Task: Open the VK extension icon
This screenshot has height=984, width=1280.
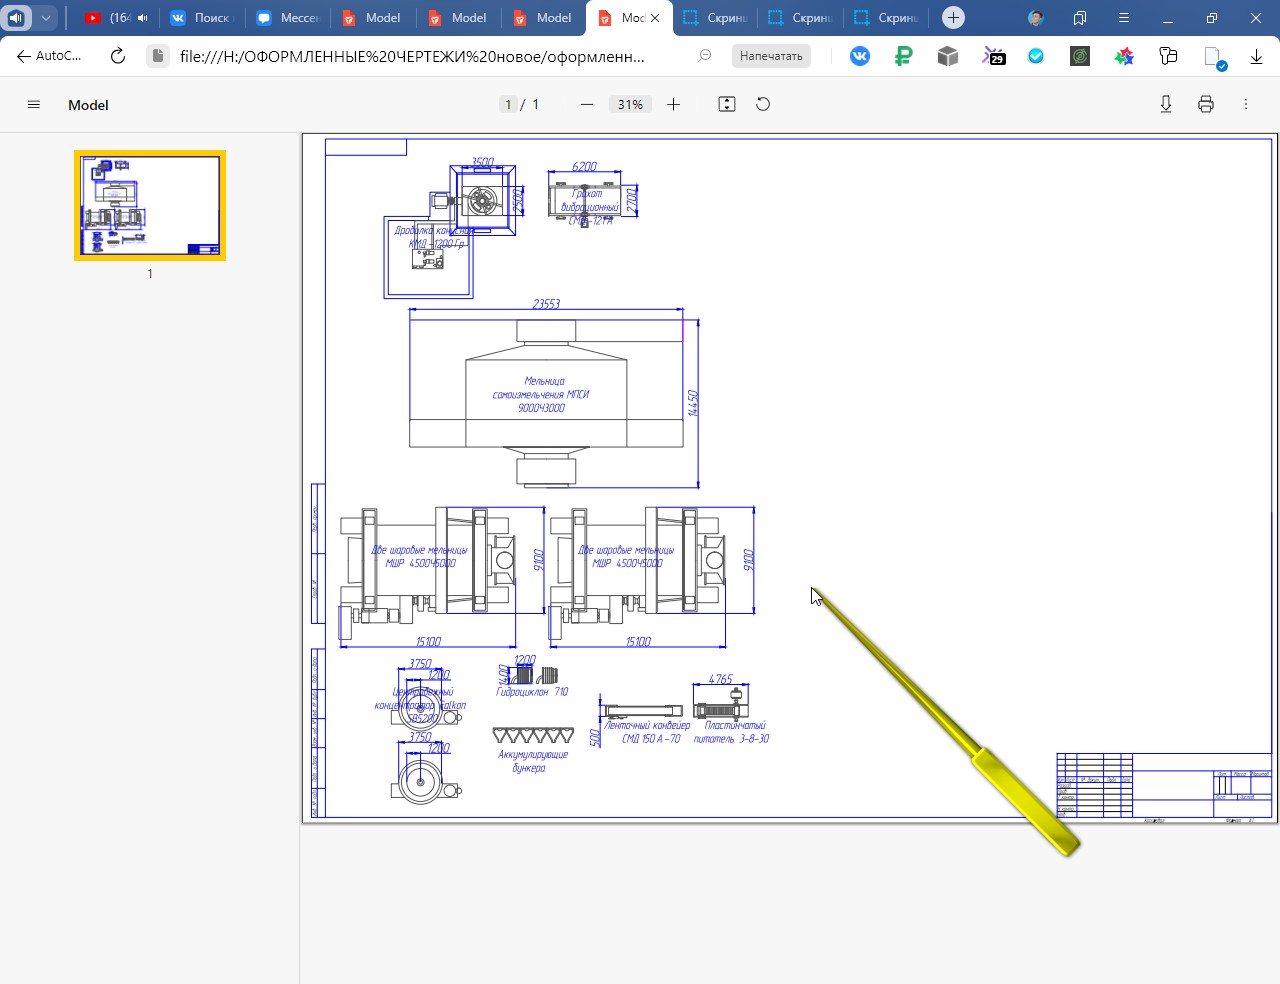Action: tap(860, 56)
